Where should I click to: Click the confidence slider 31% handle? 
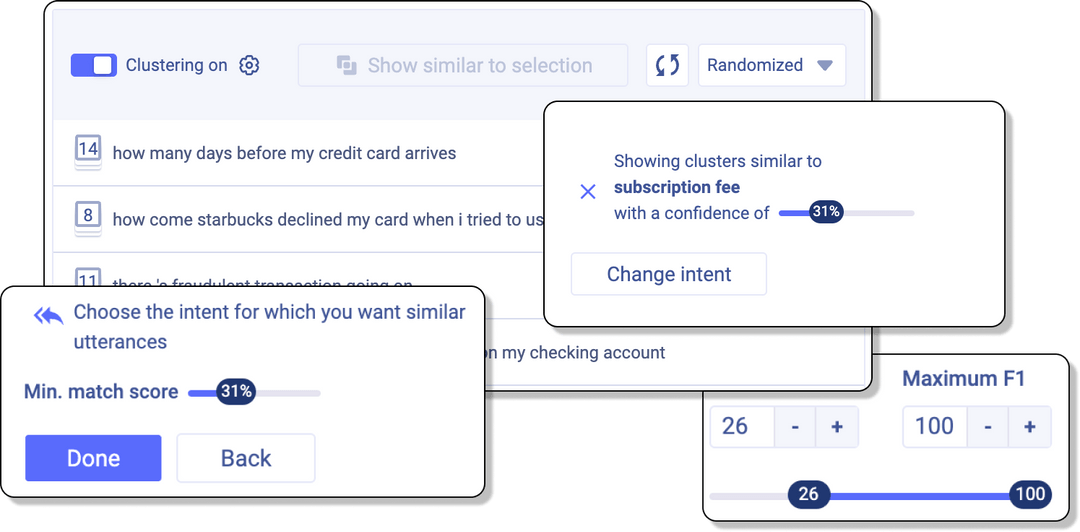coord(825,212)
